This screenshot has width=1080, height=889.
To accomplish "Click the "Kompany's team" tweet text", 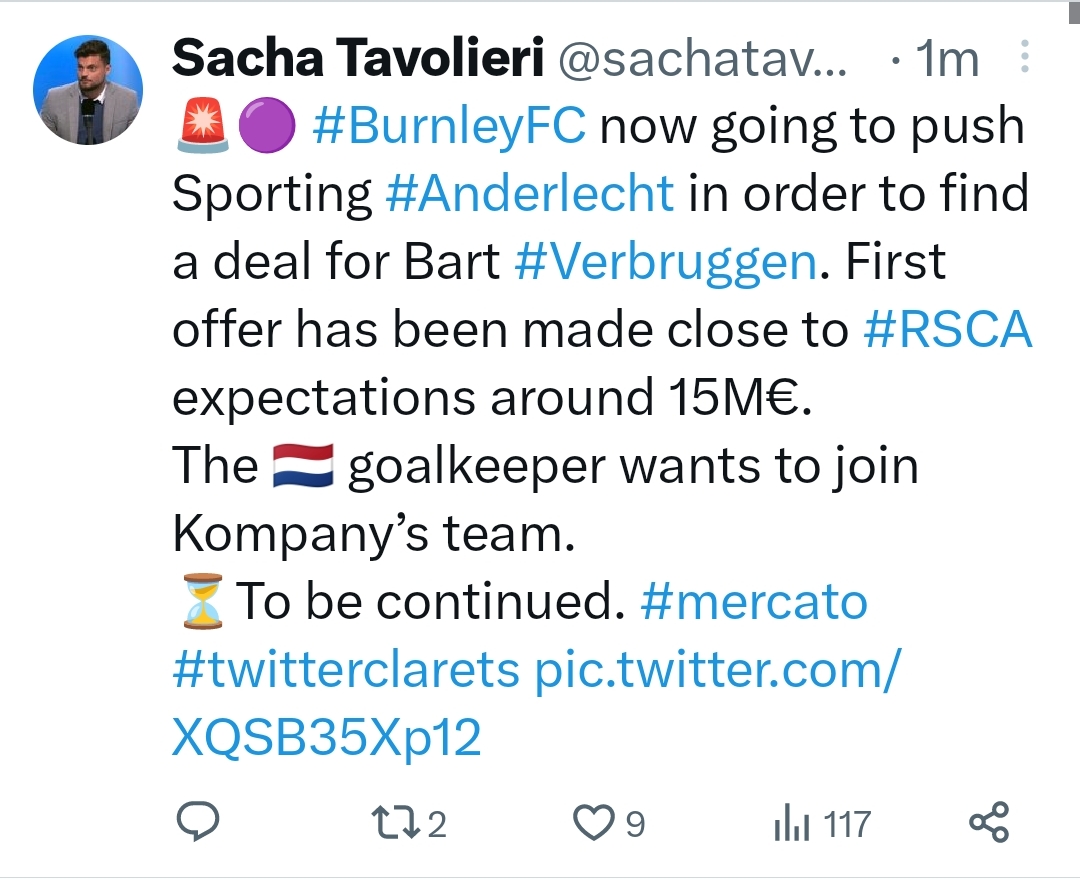I will click(373, 533).
